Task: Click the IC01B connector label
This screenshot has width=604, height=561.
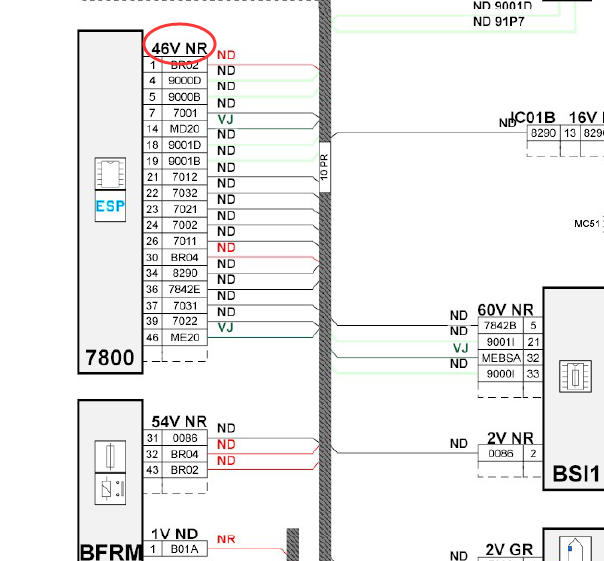Action: (x=533, y=117)
